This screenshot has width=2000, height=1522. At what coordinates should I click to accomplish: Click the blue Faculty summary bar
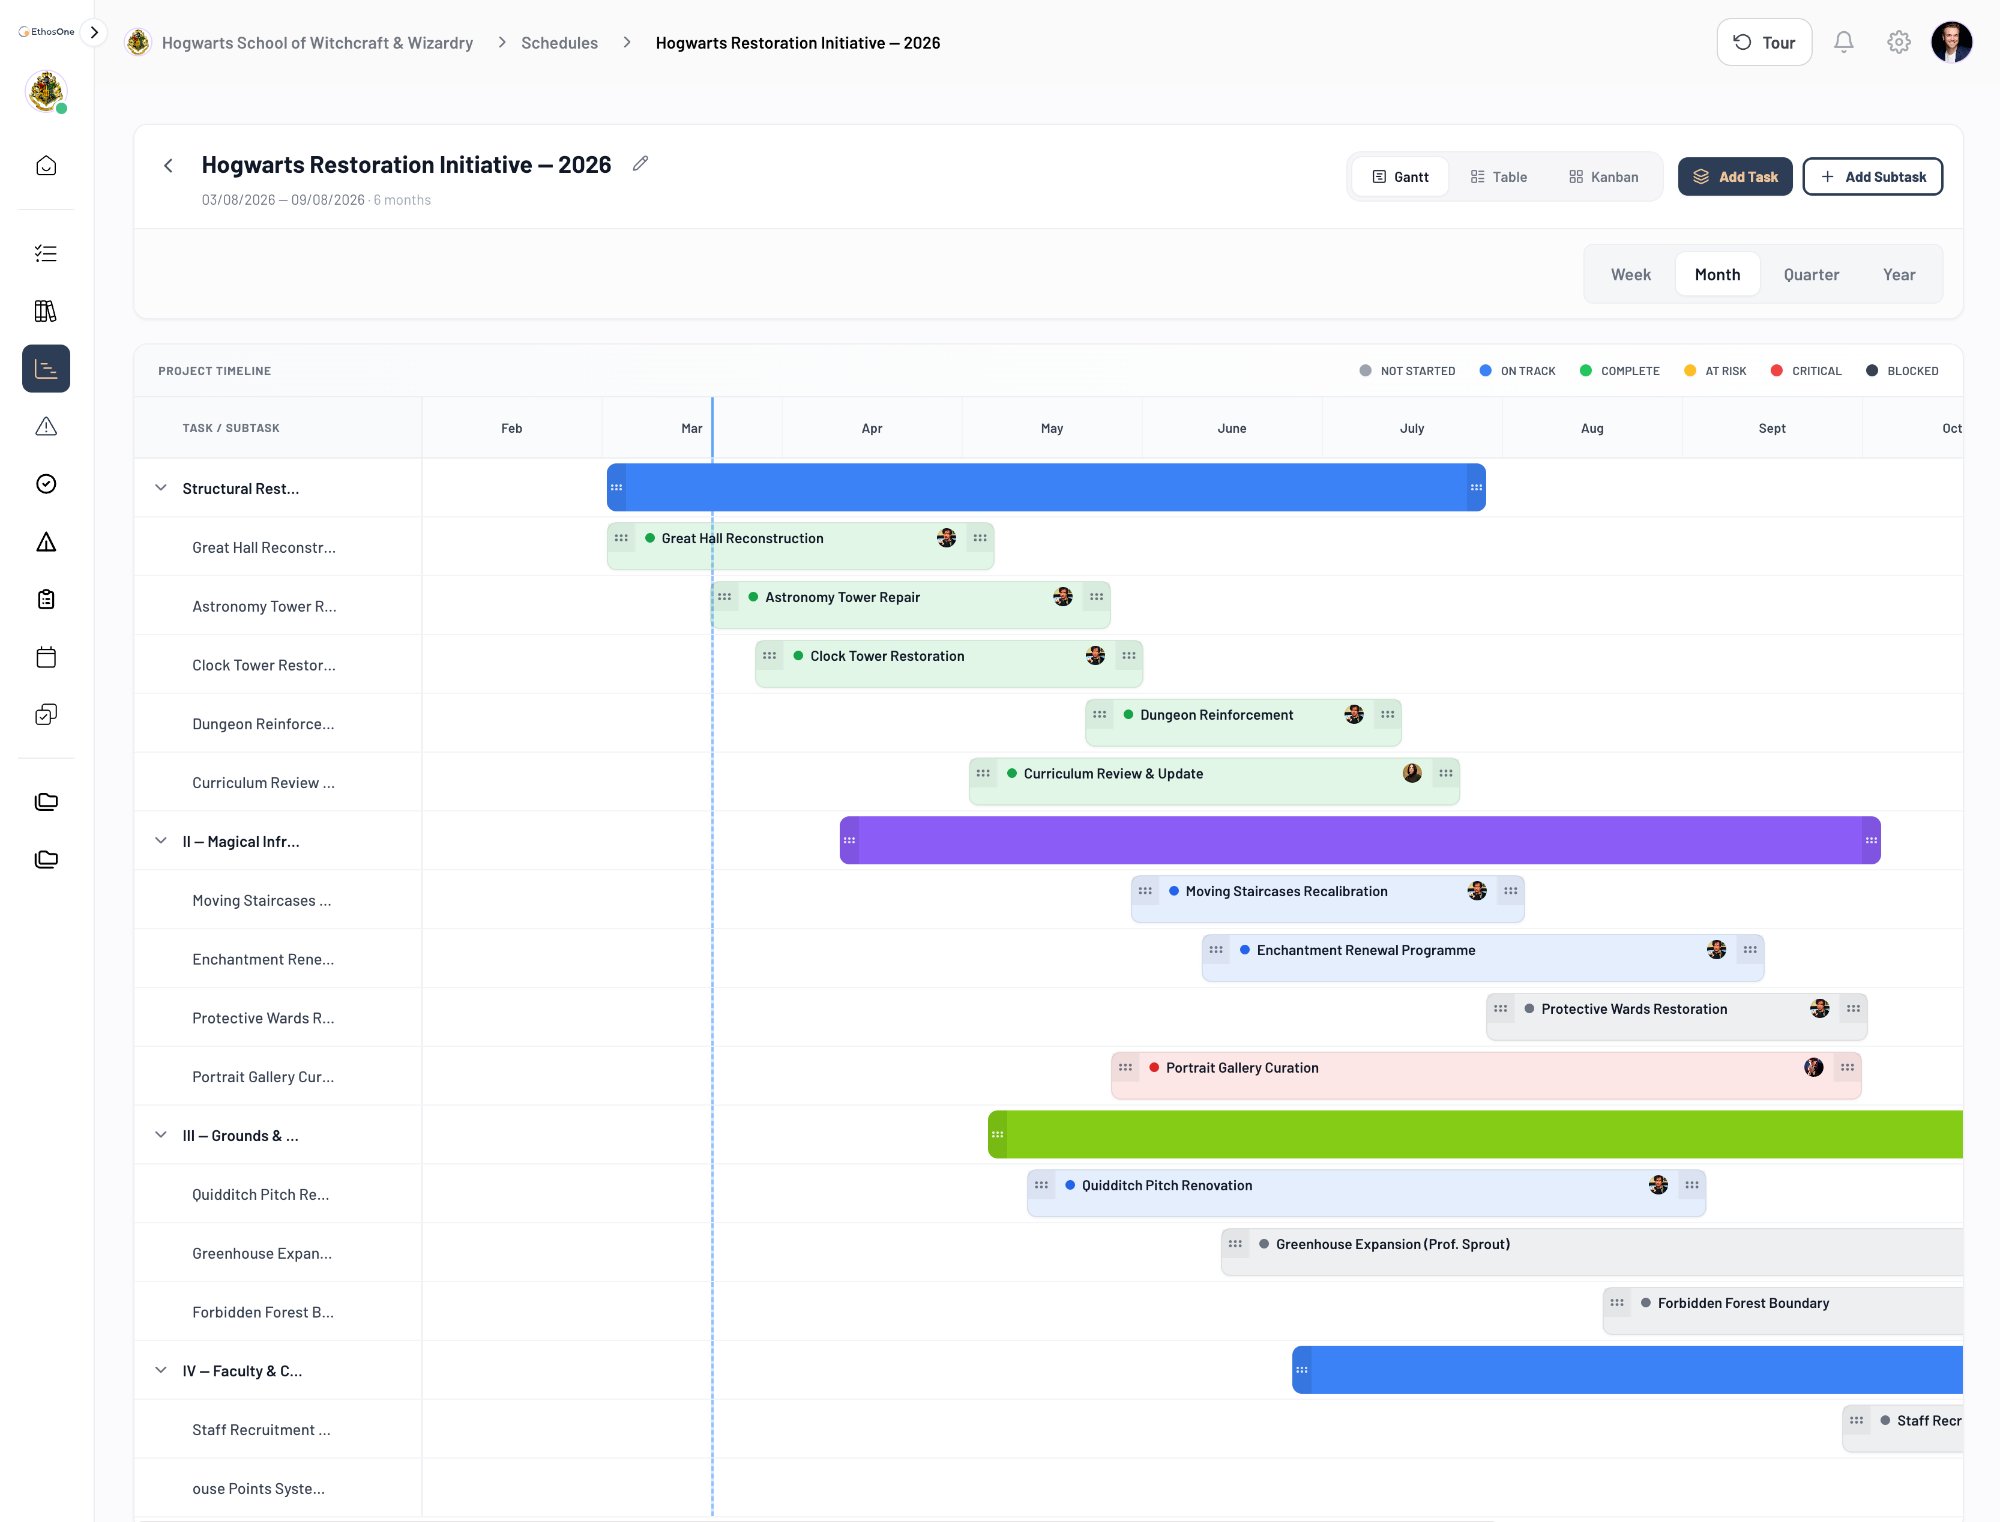[1627, 1369]
